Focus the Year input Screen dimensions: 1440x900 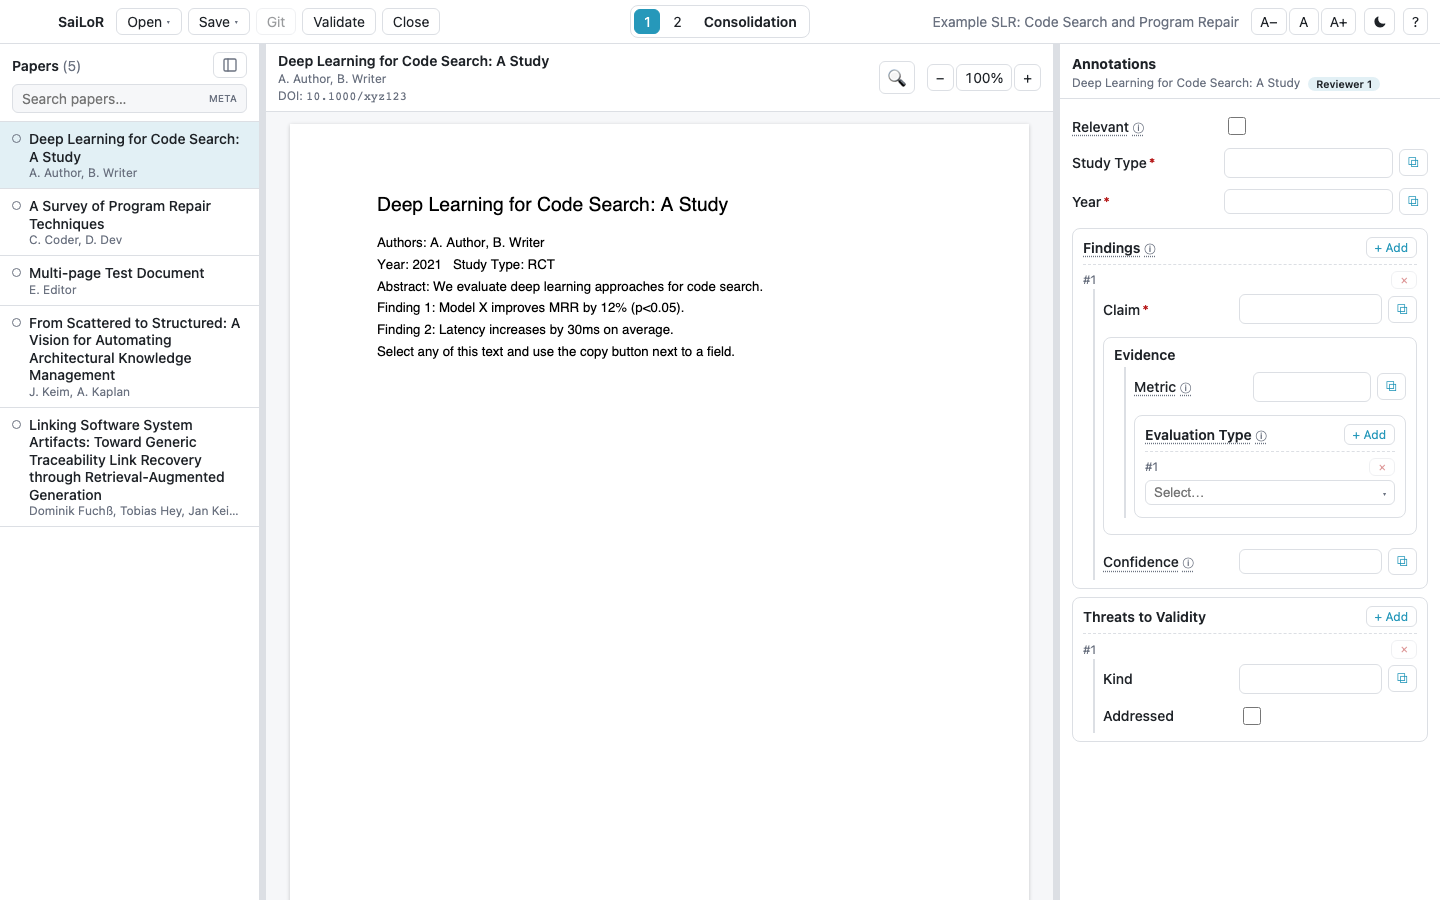(1308, 202)
